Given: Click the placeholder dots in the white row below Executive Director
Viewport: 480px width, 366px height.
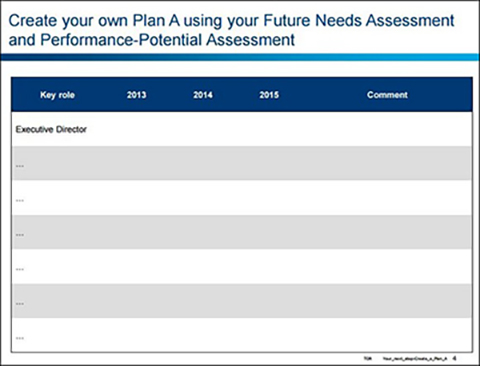Looking at the screenshot, I should [20, 200].
